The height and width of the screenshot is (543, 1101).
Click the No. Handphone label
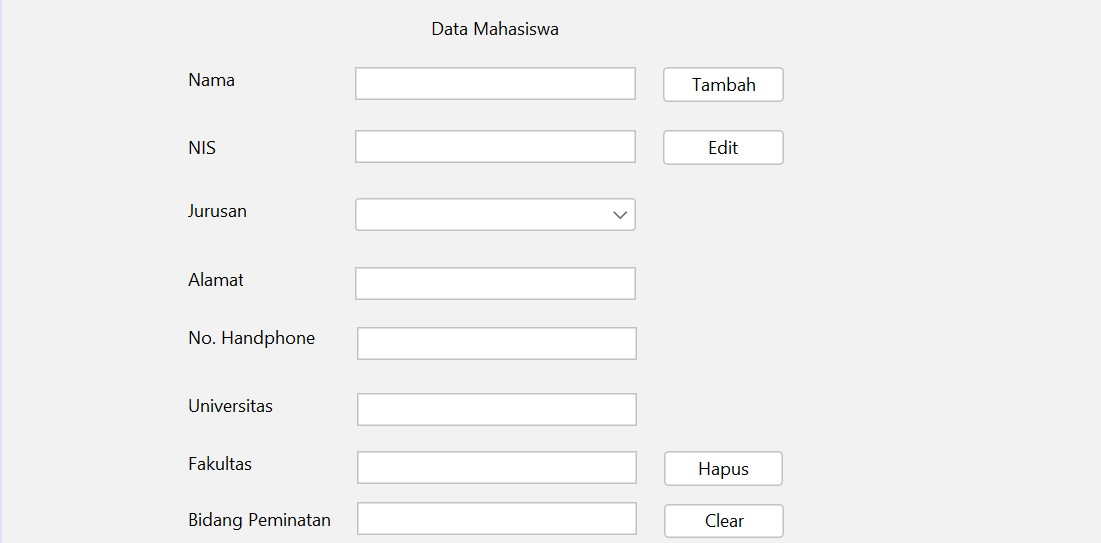251,338
